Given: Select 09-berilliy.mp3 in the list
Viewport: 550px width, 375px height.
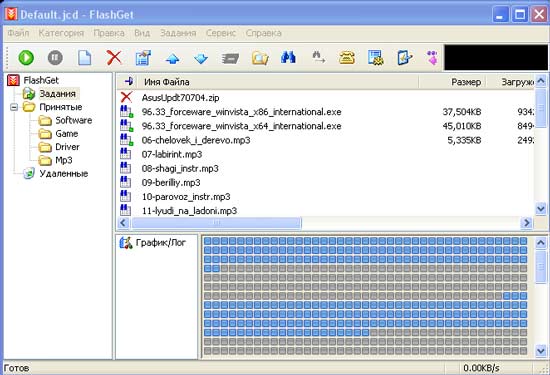Looking at the screenshot, I should coord(171,182).
